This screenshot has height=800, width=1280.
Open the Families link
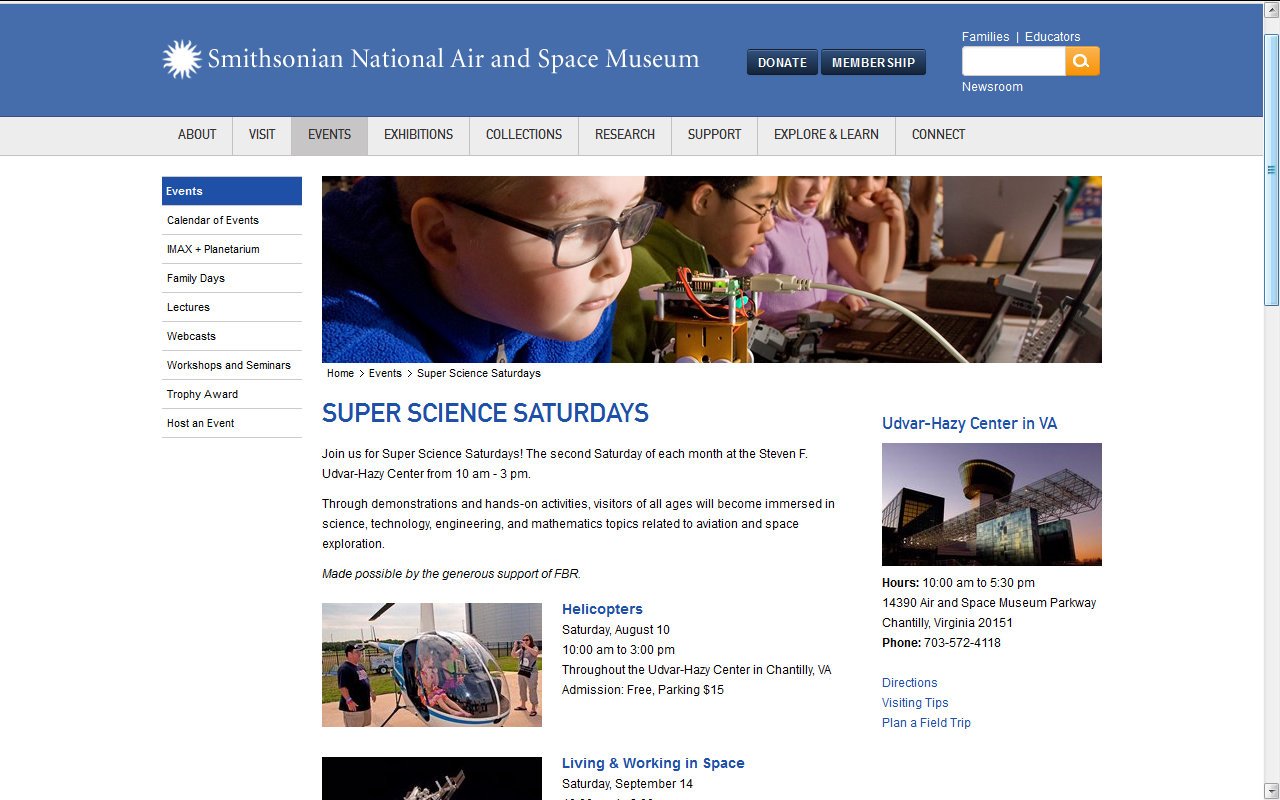pyautogui.click(x=985, y=37)
